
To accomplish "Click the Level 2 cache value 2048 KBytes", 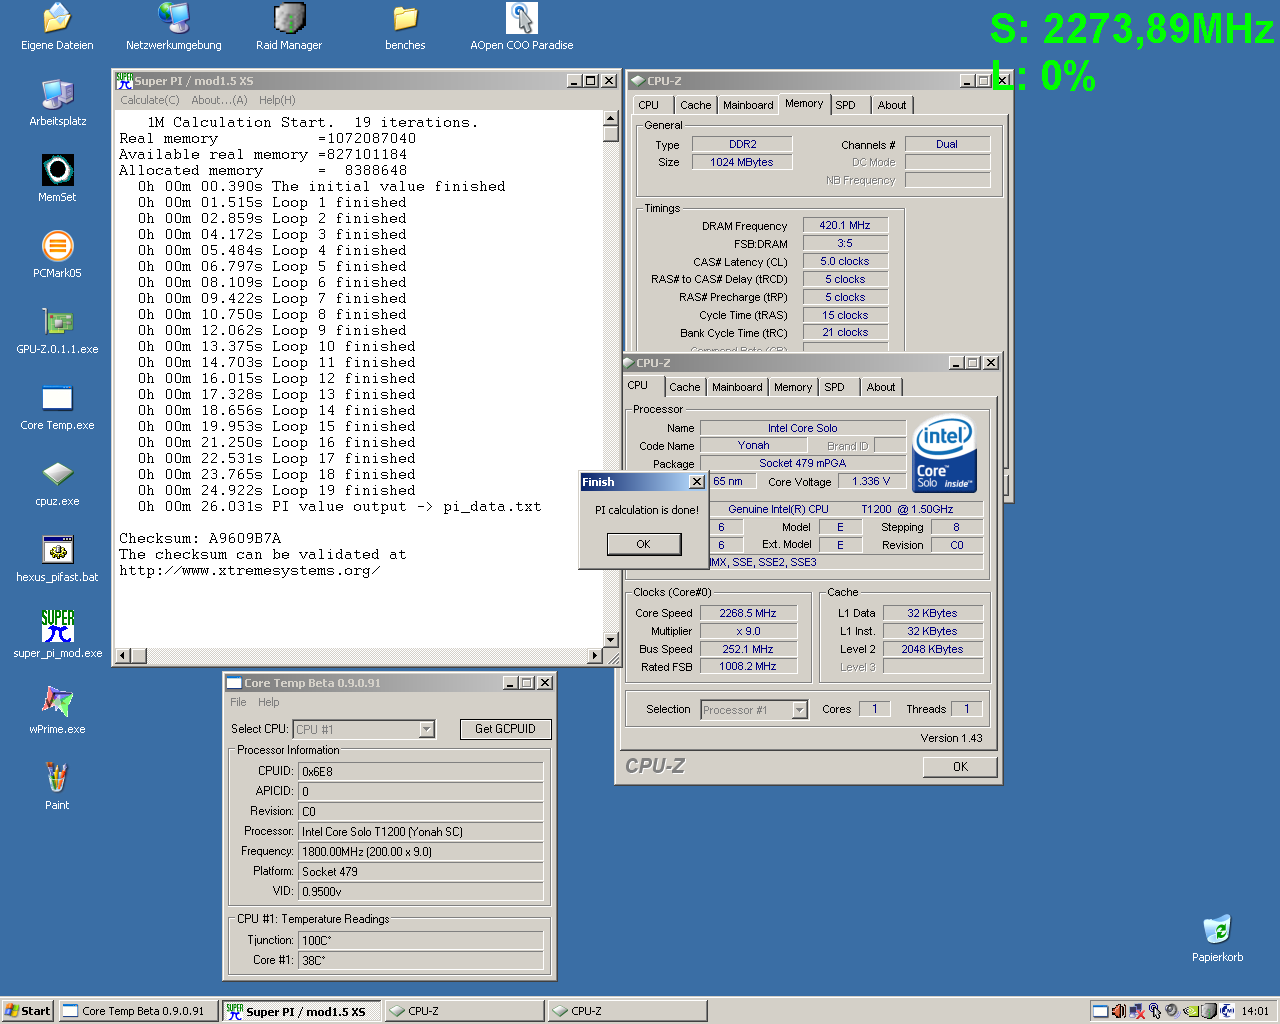I will click(932, 649).
